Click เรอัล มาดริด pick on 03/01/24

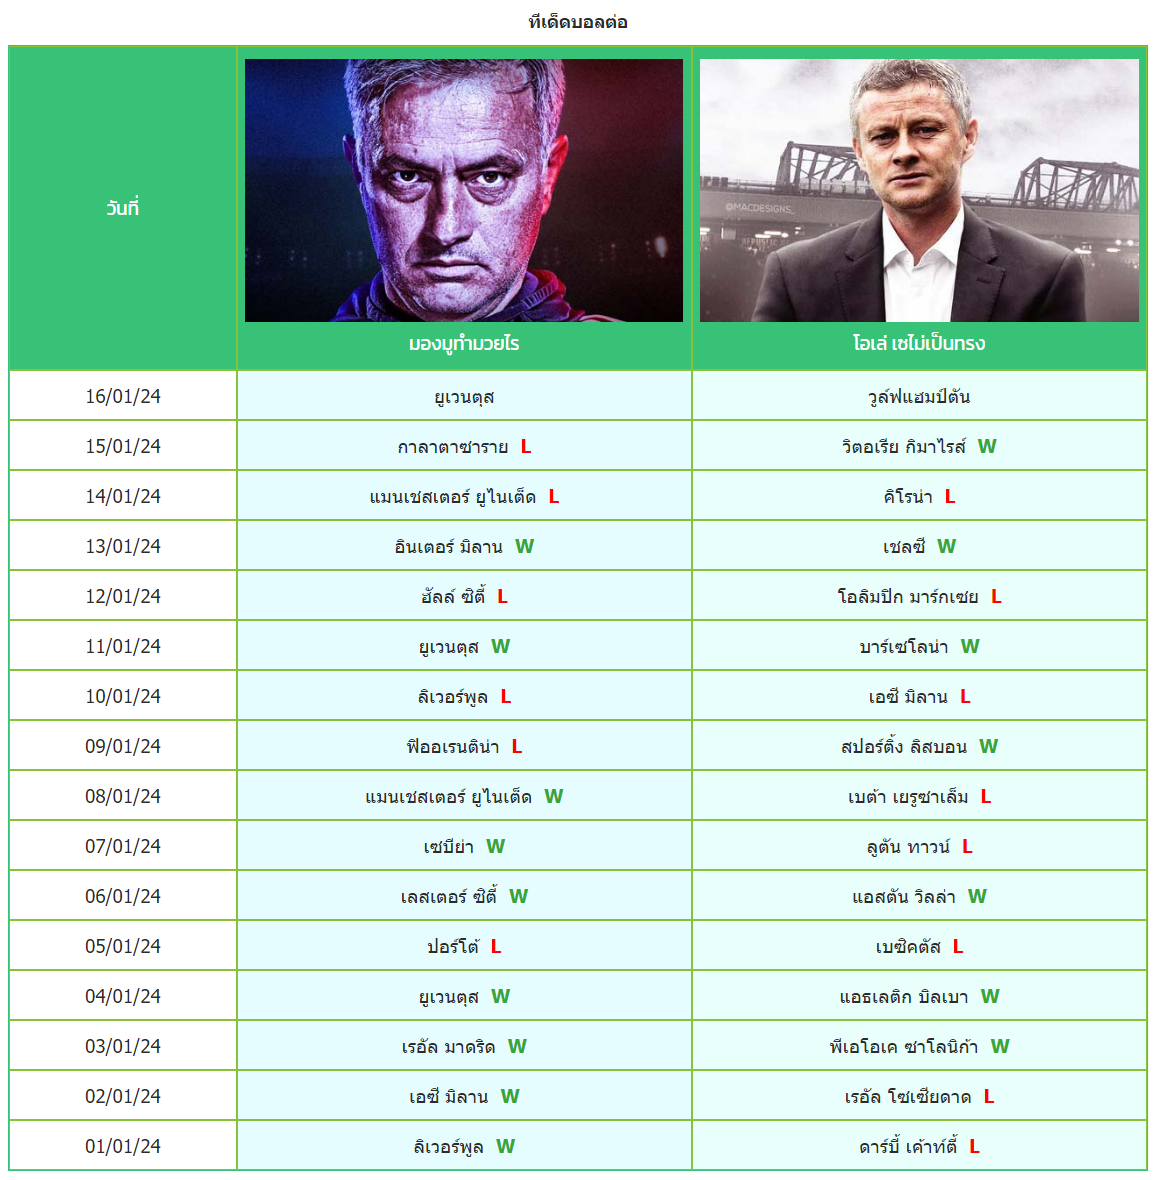coord(449,1048)
